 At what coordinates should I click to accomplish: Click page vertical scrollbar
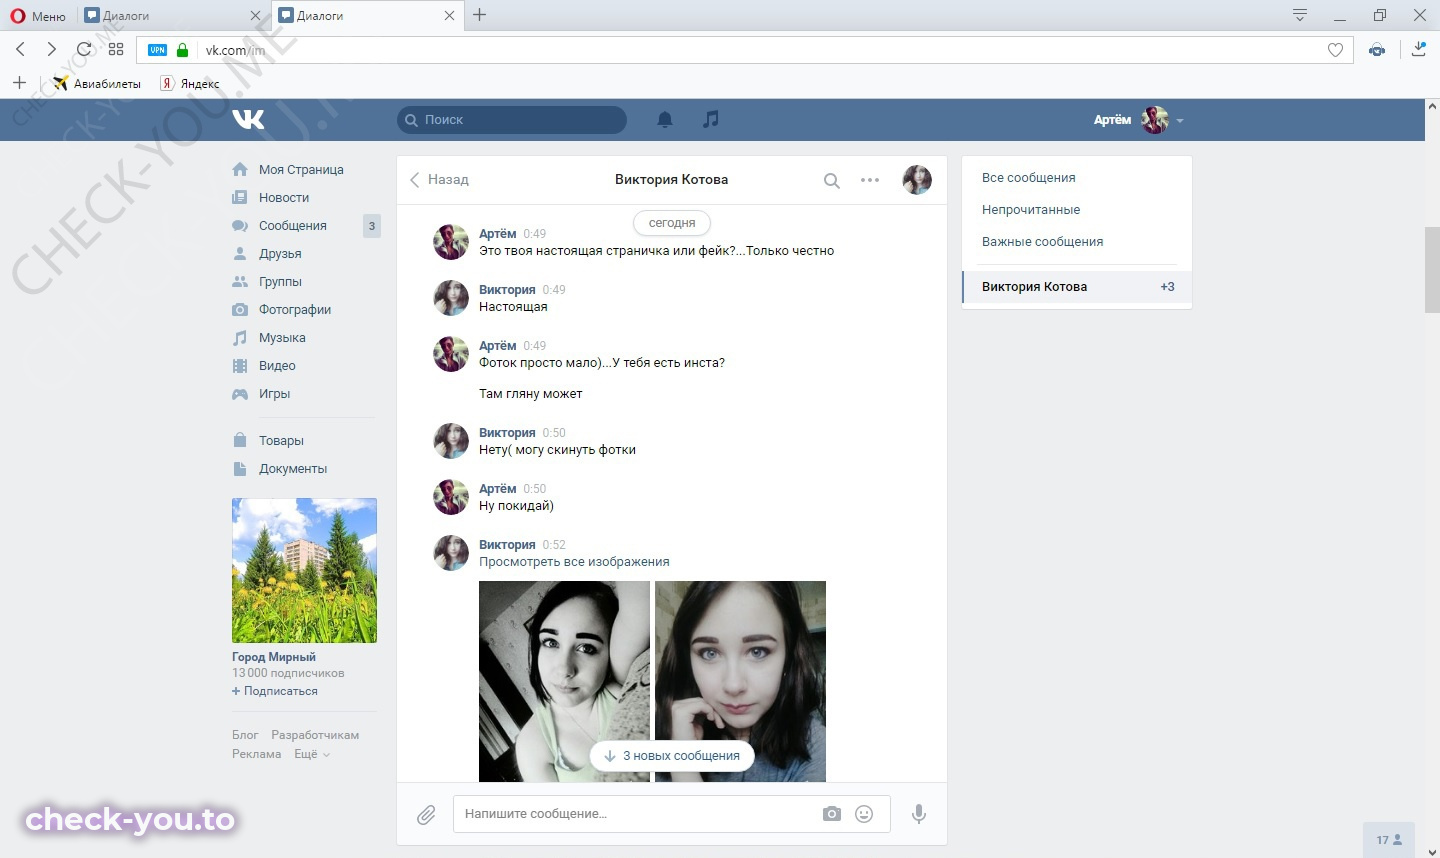click(x=1432, y=270)
